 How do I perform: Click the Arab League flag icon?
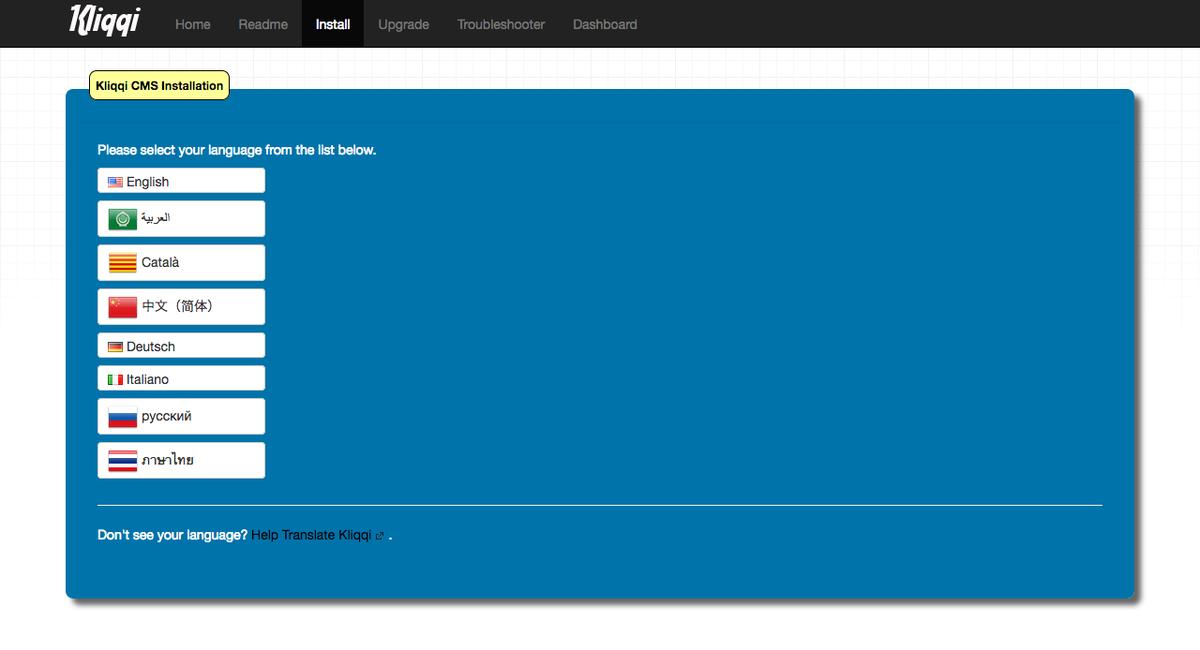coord(122,219)
